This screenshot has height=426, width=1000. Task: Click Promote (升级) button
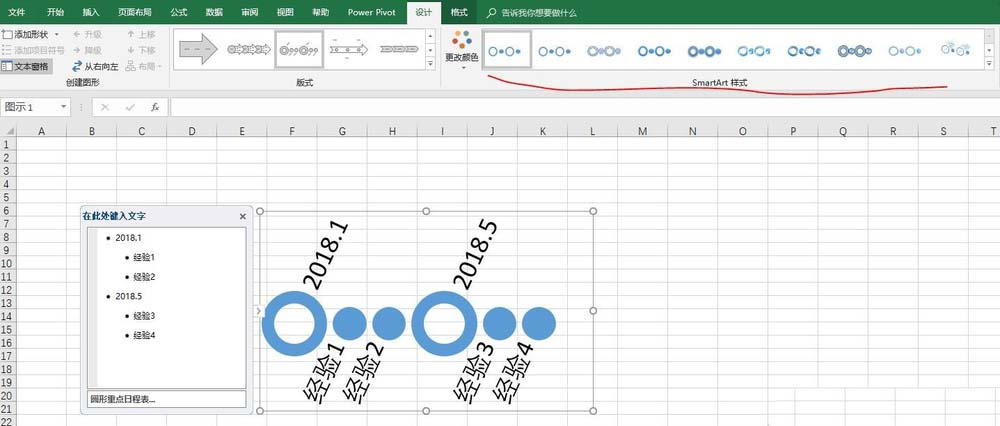[x=87, y=34]
